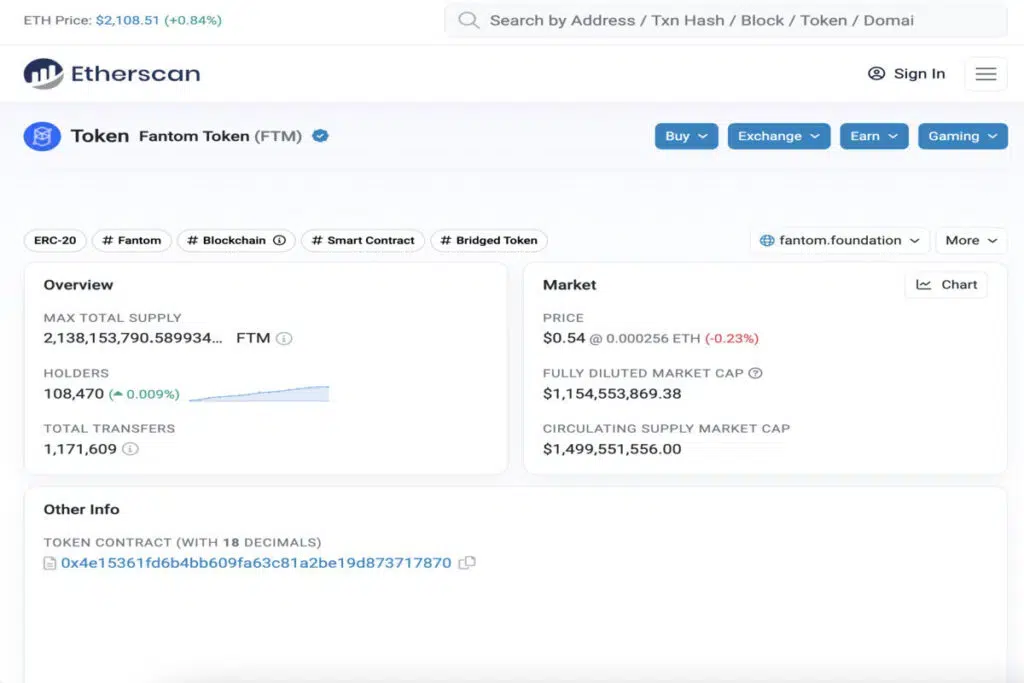Click the Sign In user icon
1024x683 pixels.
tap(876, 73)
